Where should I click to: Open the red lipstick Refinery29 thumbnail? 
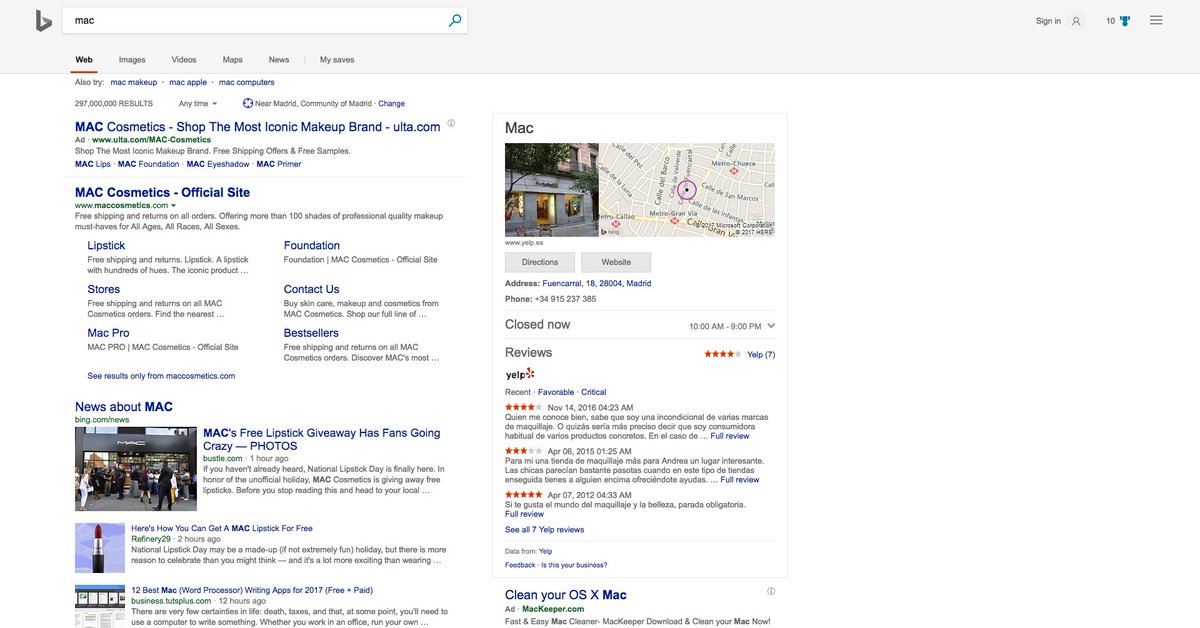[100, 548]
